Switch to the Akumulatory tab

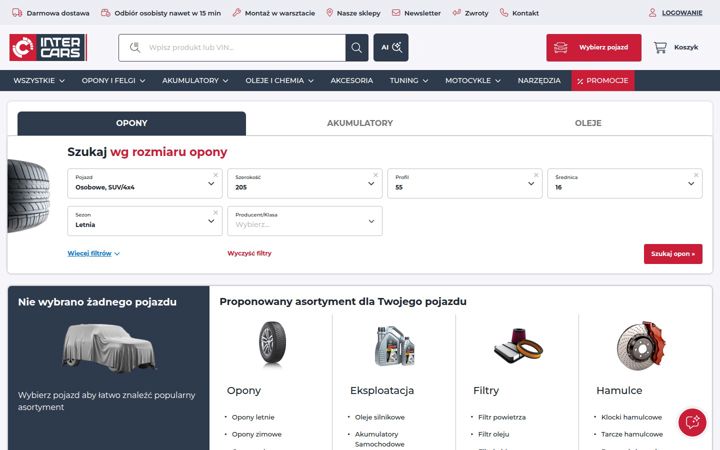[x=360, y=123]
